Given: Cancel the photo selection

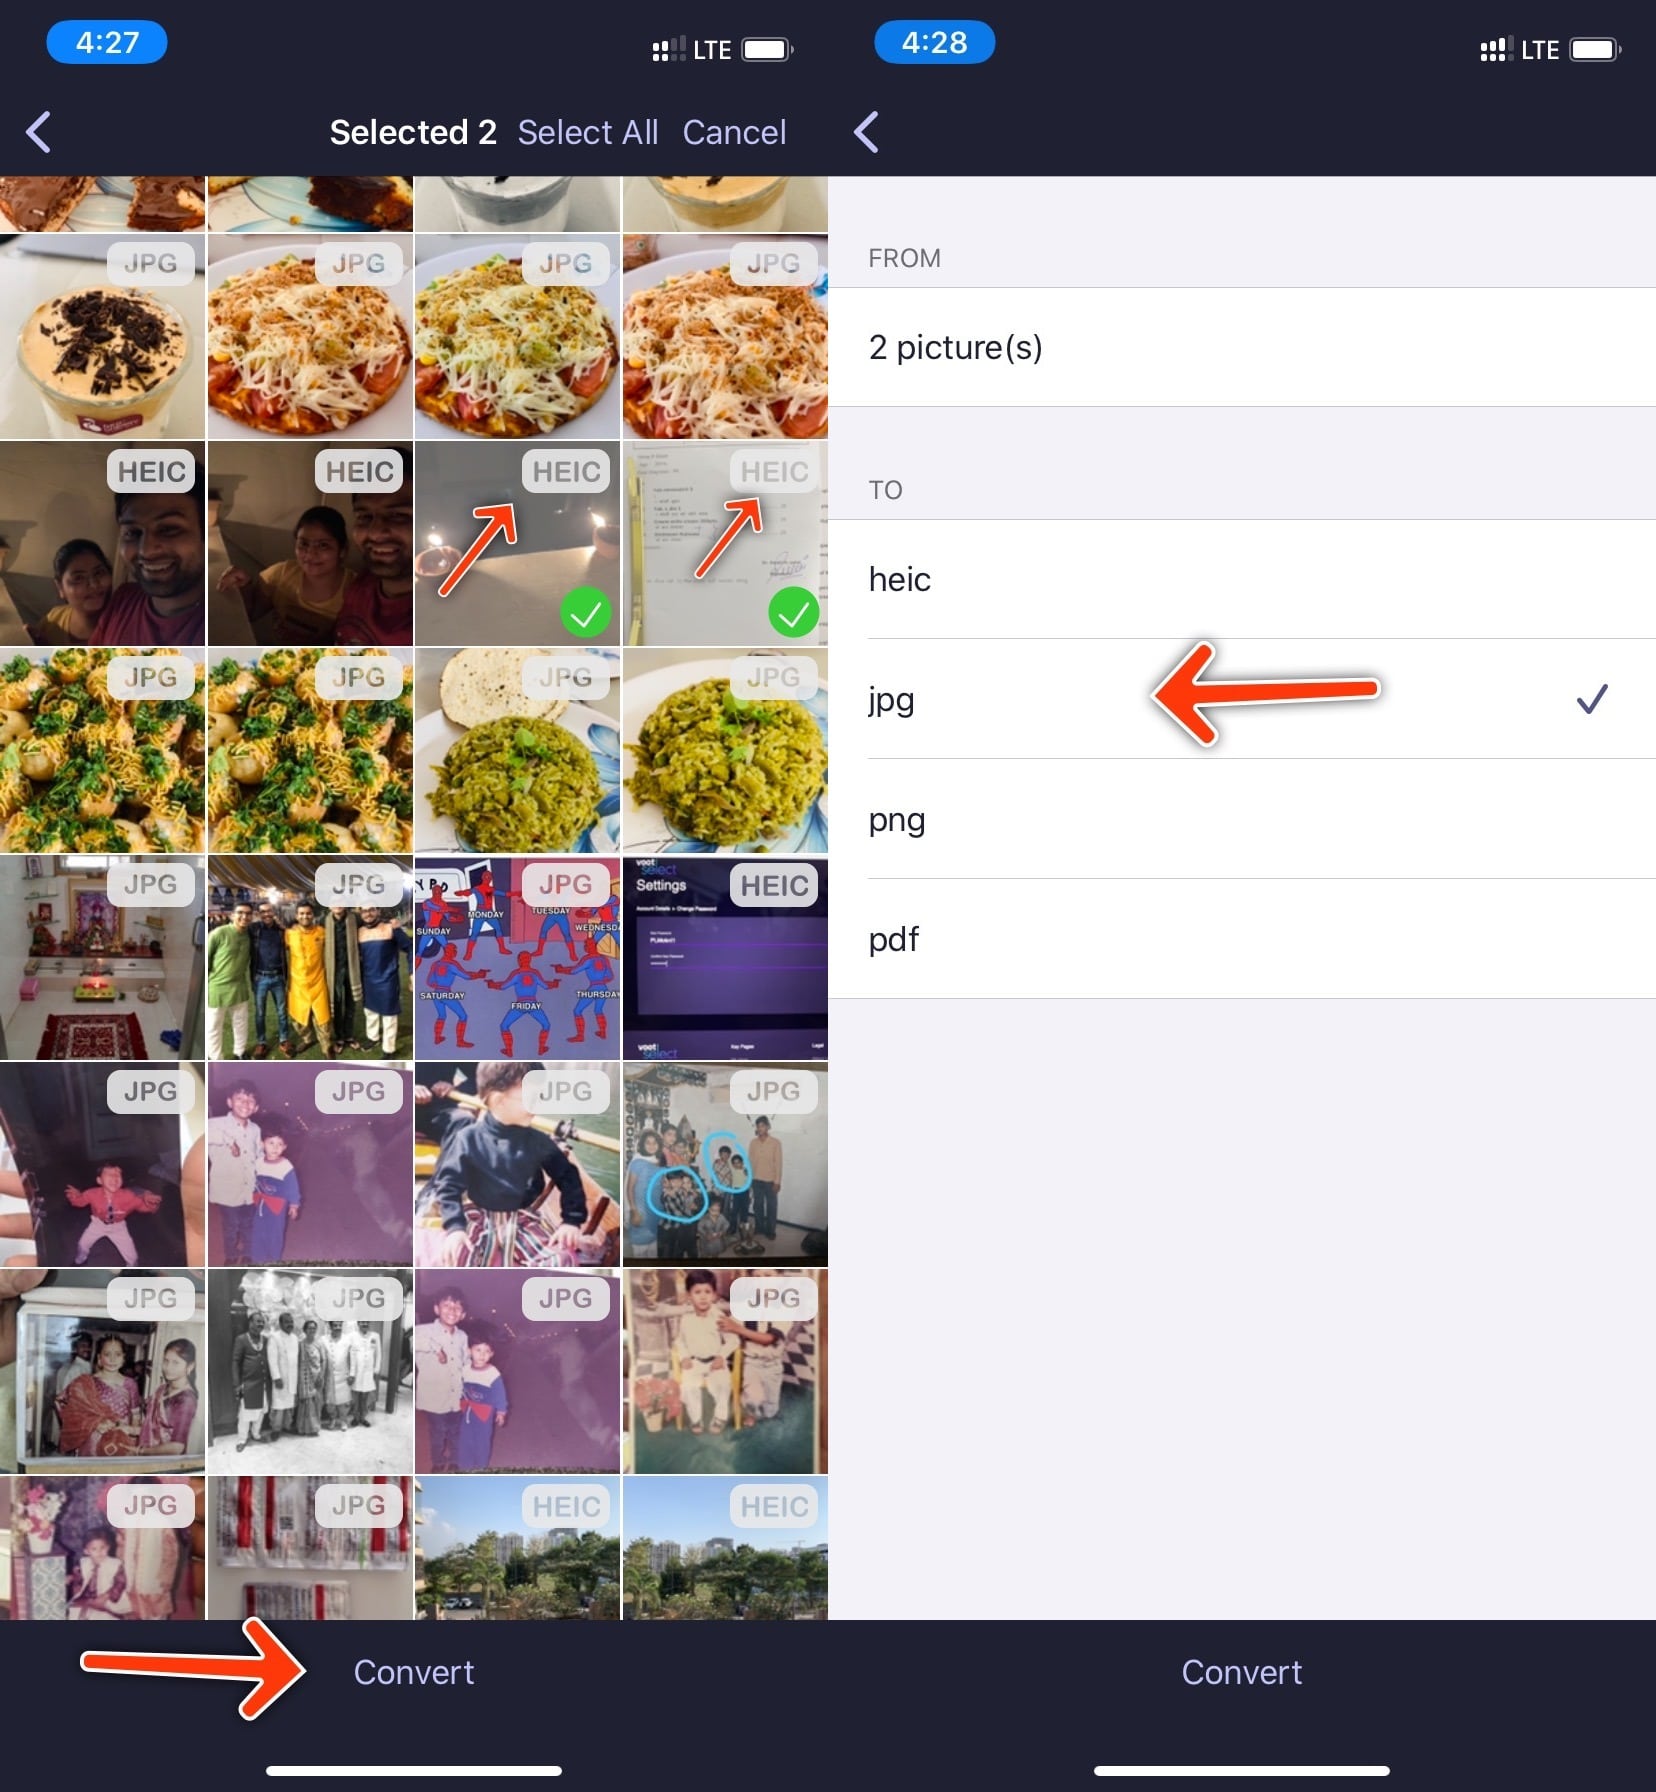Looking at the screenshot, I should coord(734,132).
